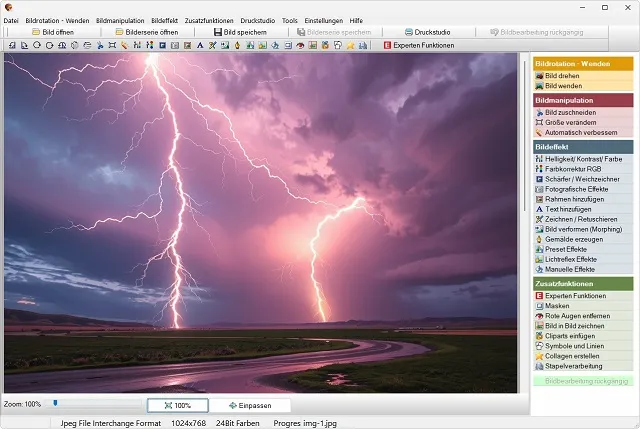The width and height of the screenshot is (640, 429).
Task: Open Zeichnen / Retuschieren tool
Action: click(582, 219)
